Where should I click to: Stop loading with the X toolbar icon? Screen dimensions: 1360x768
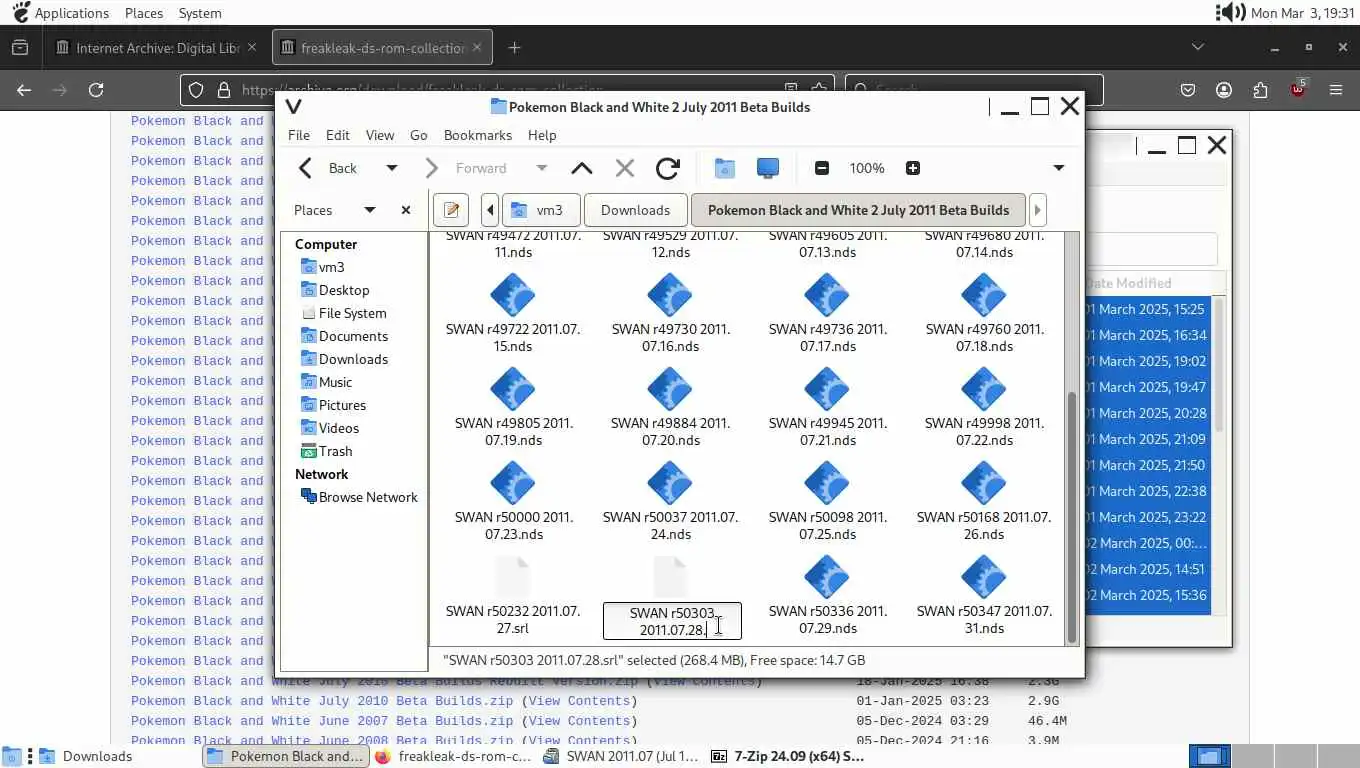(625, 168)
